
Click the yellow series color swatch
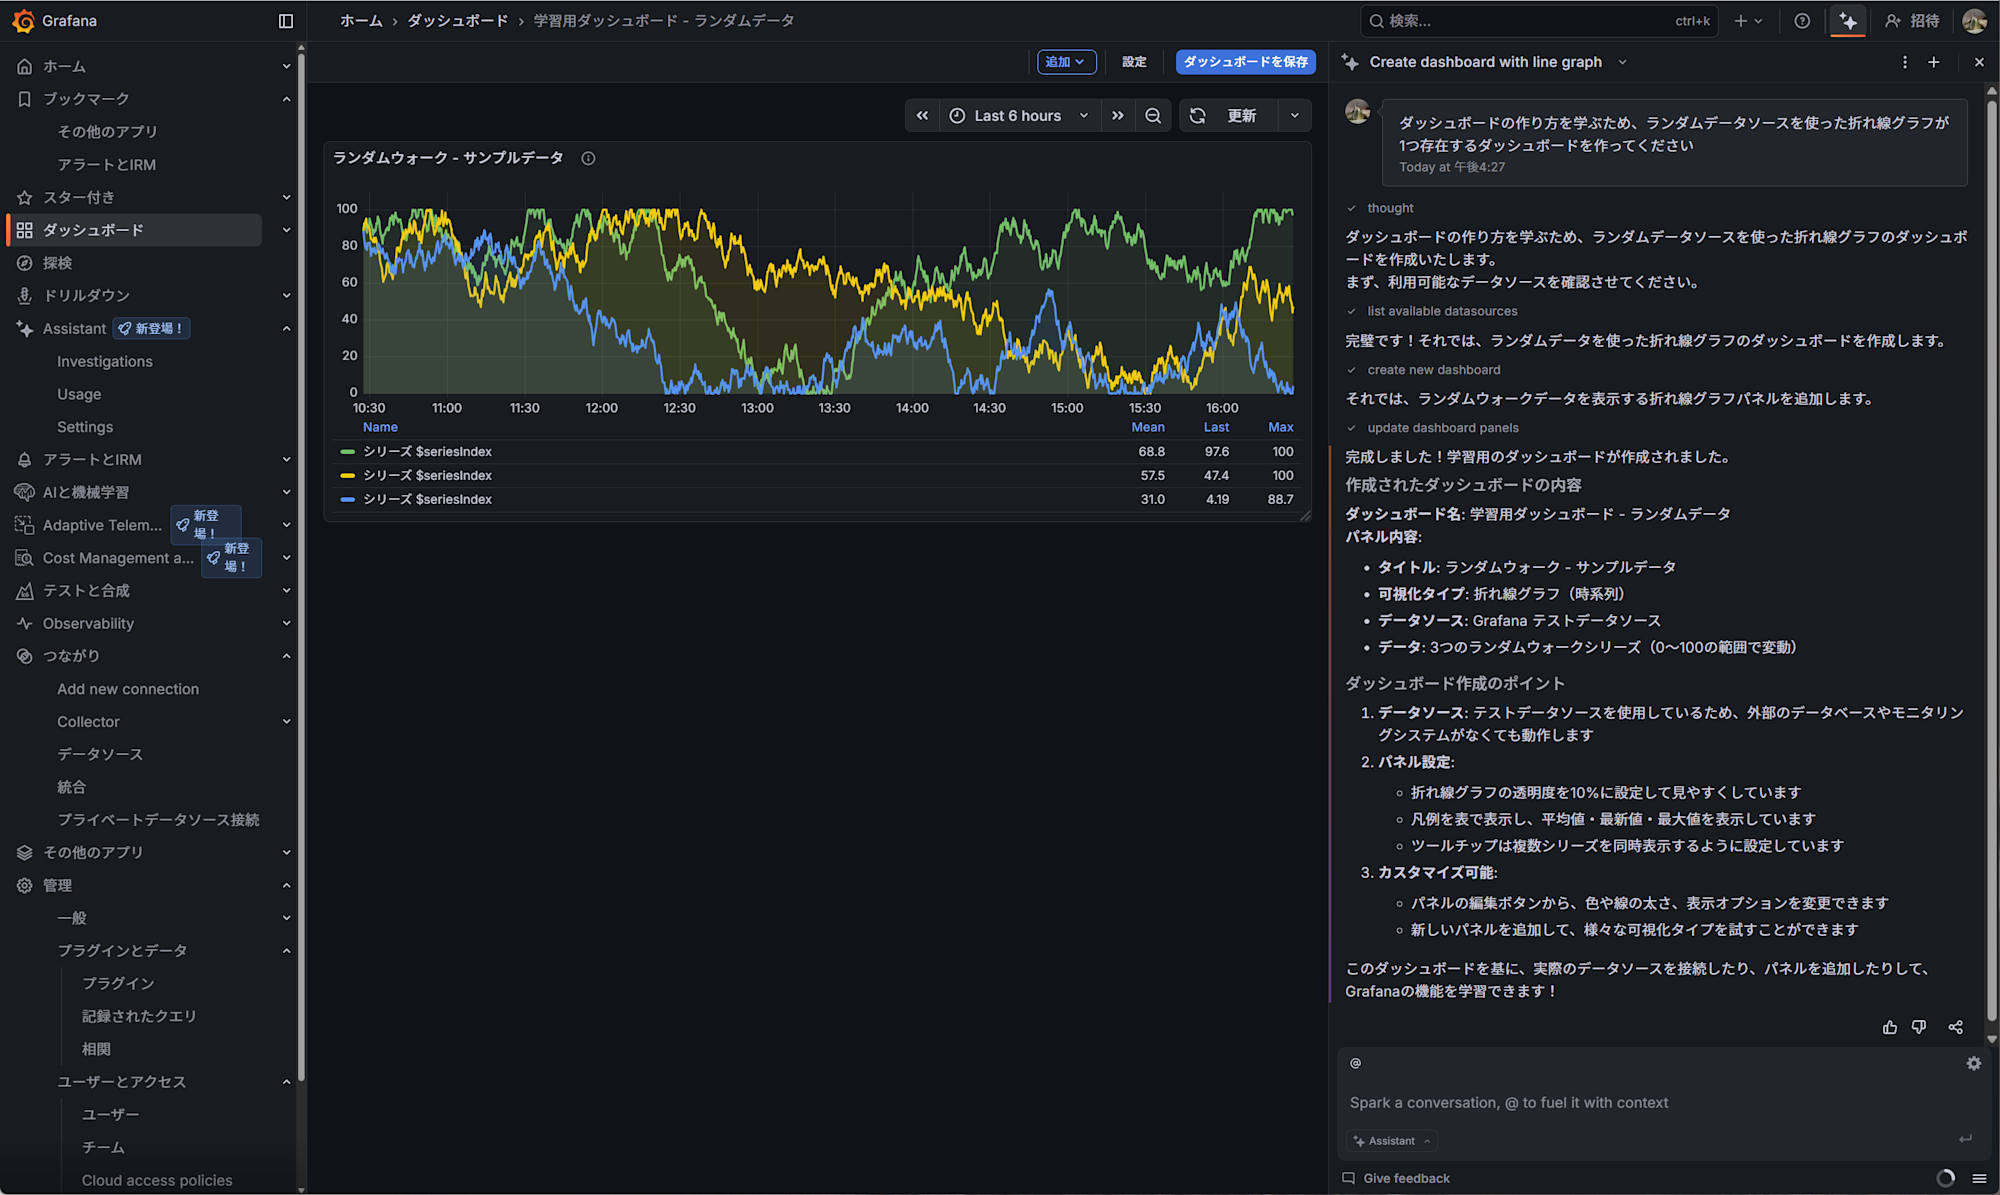[x=347, y=476]
